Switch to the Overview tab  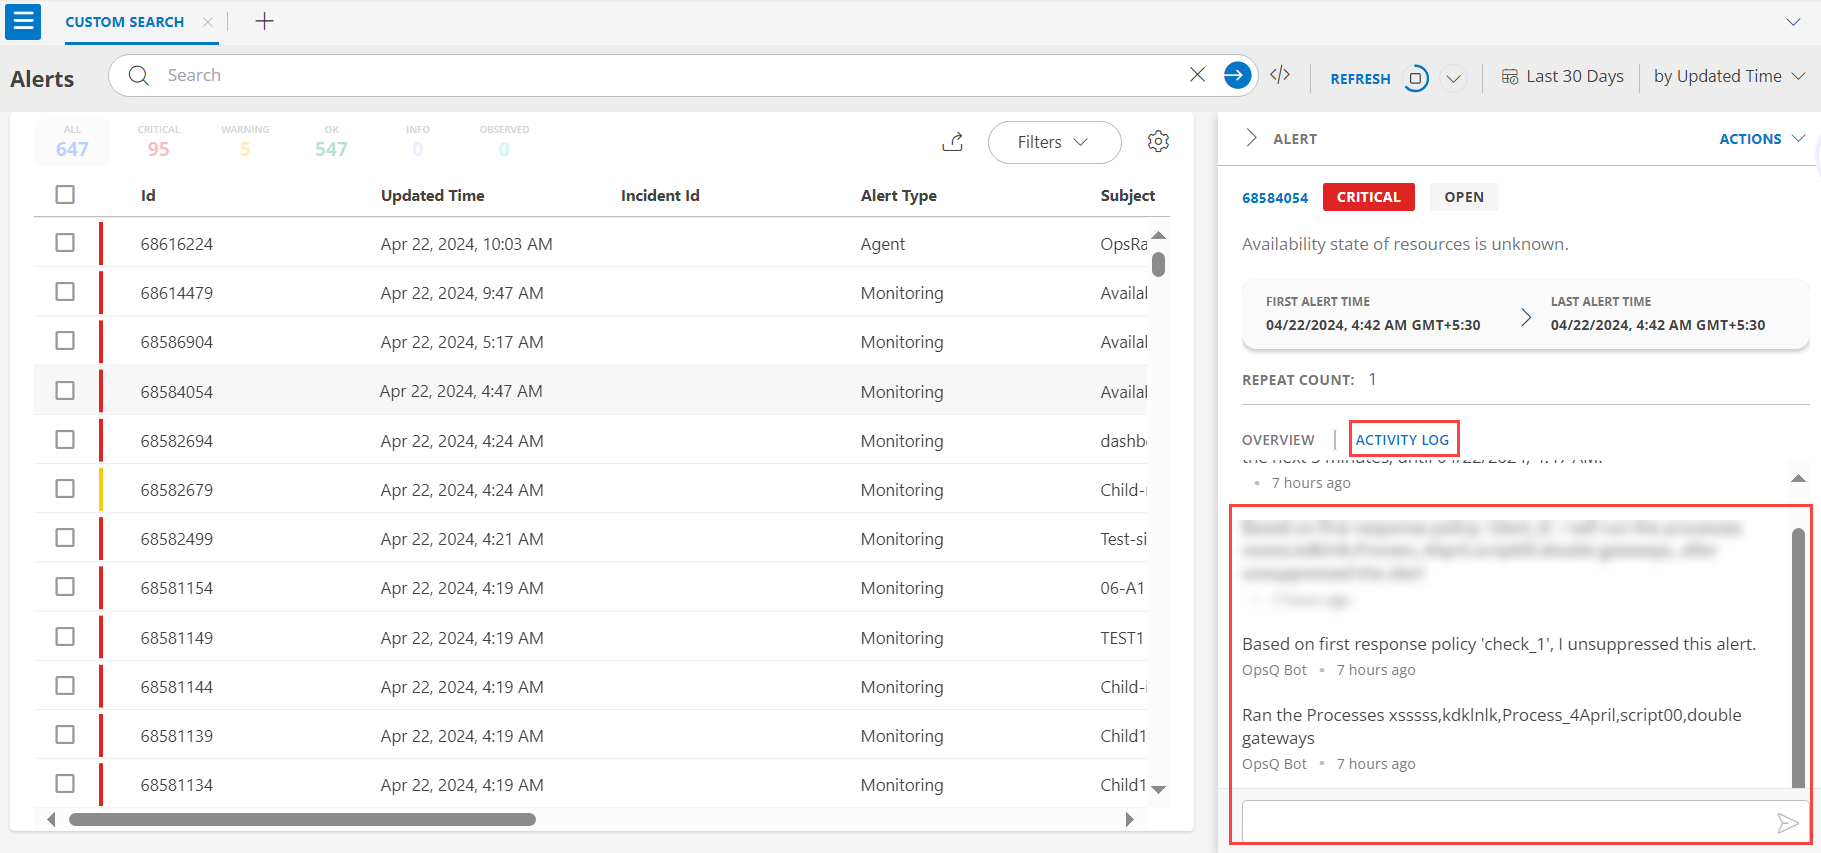[1278, 440]
